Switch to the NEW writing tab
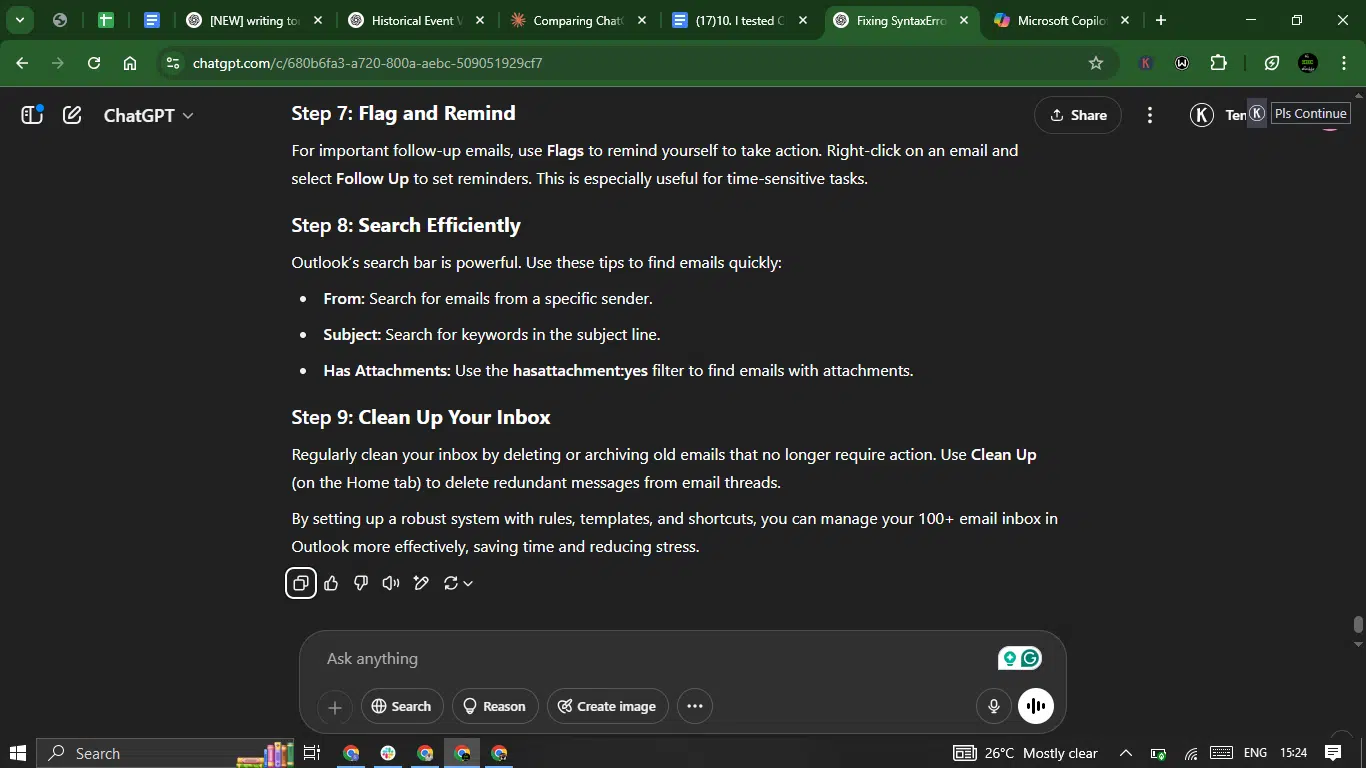Screen dimensions: 1366x768 (253, 20)
